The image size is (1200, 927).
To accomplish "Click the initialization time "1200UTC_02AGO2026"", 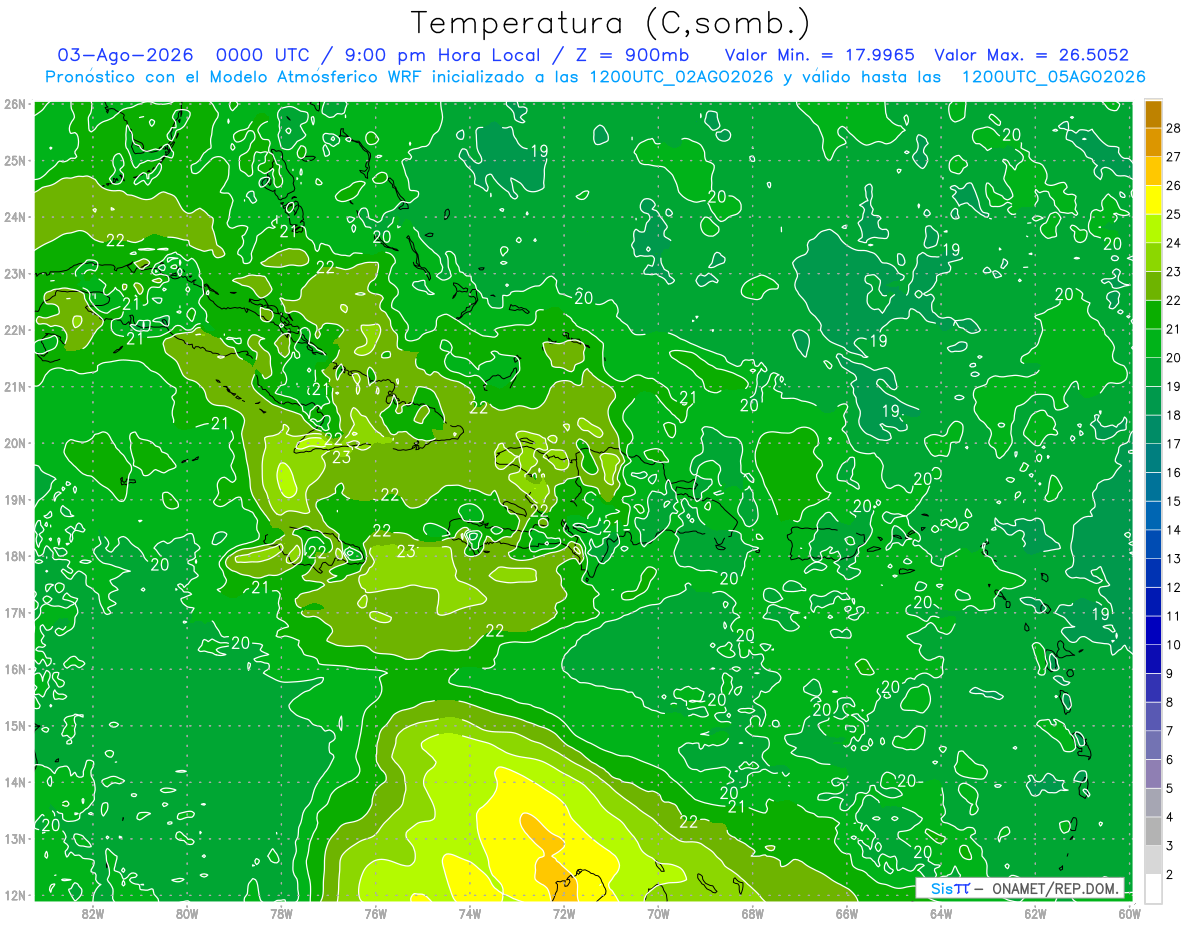I will coord(682,77).
